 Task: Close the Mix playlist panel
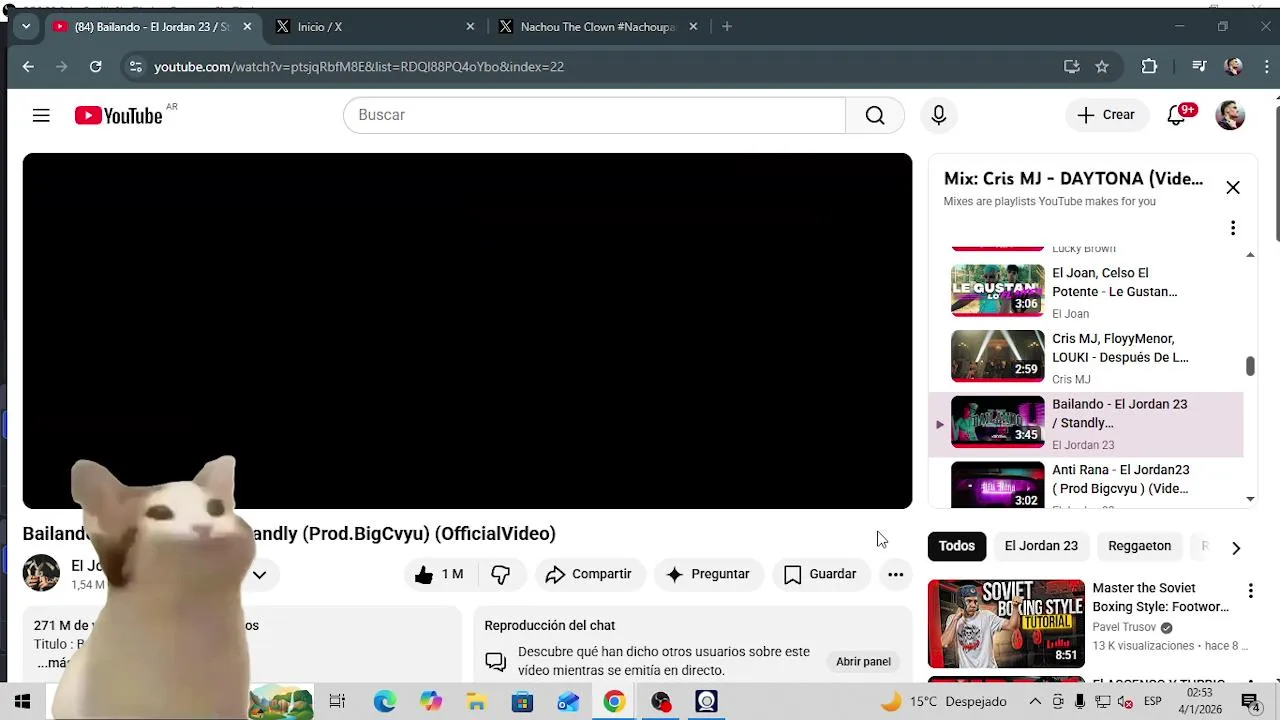pos(1233,187)
